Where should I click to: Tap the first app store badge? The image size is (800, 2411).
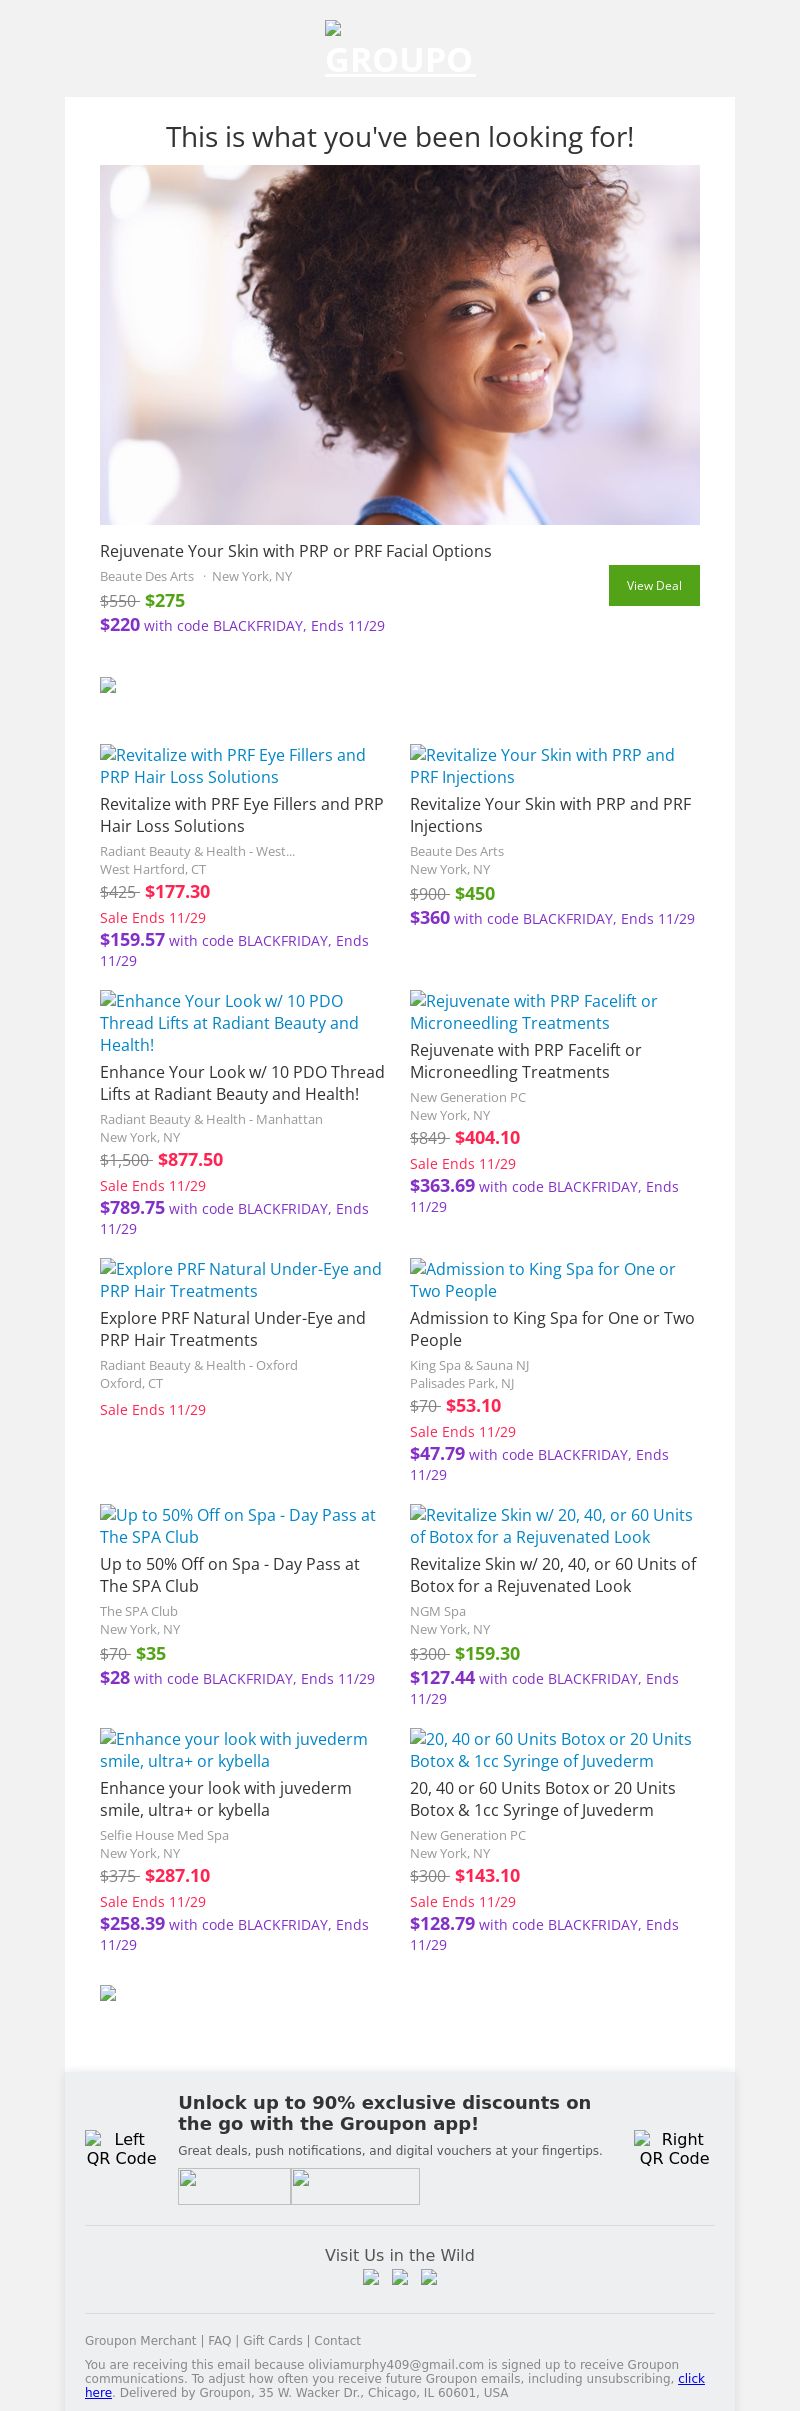[234, 2186]
